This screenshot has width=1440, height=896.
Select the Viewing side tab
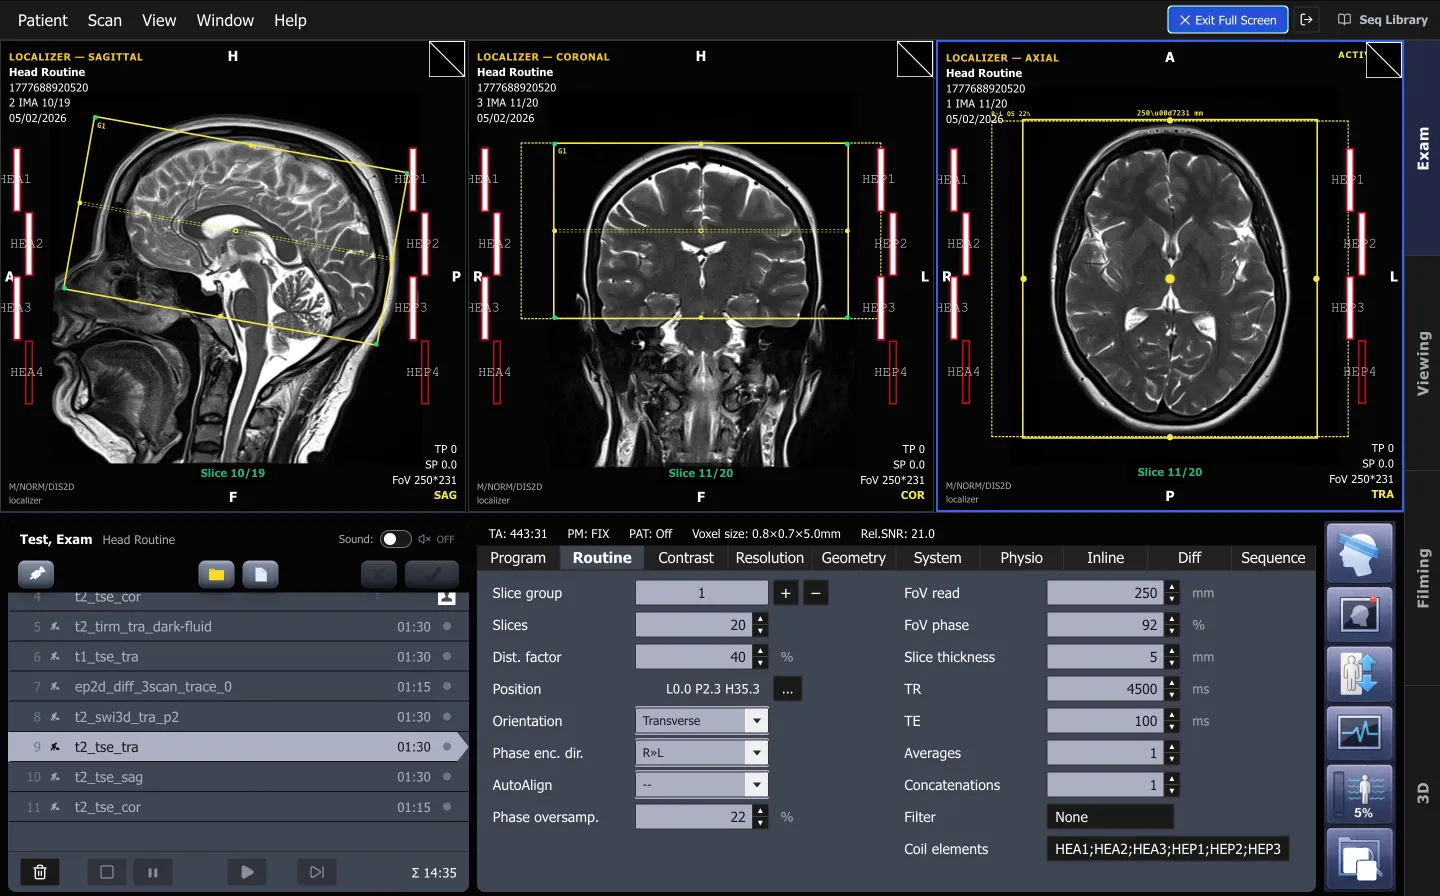pyautogui.click(x=1423, y=363)
